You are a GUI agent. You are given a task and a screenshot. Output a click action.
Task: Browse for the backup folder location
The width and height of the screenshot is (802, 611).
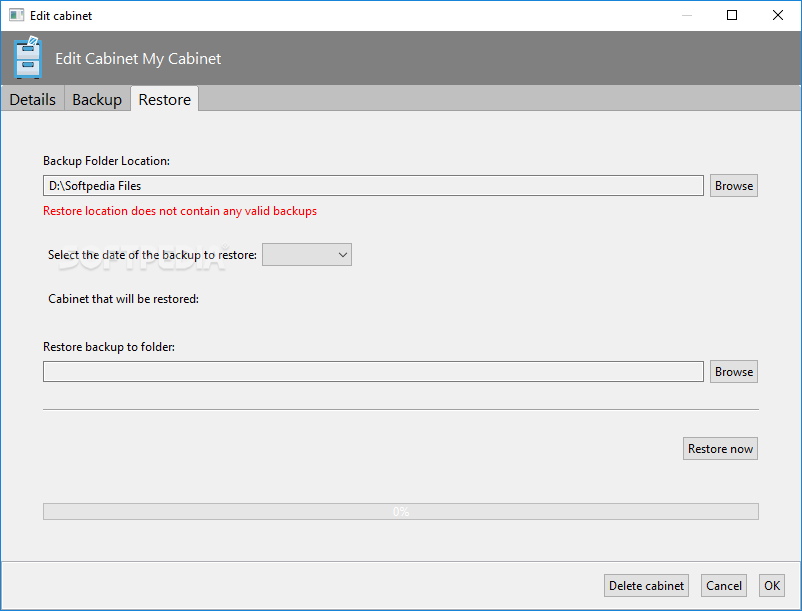[733, 186]
